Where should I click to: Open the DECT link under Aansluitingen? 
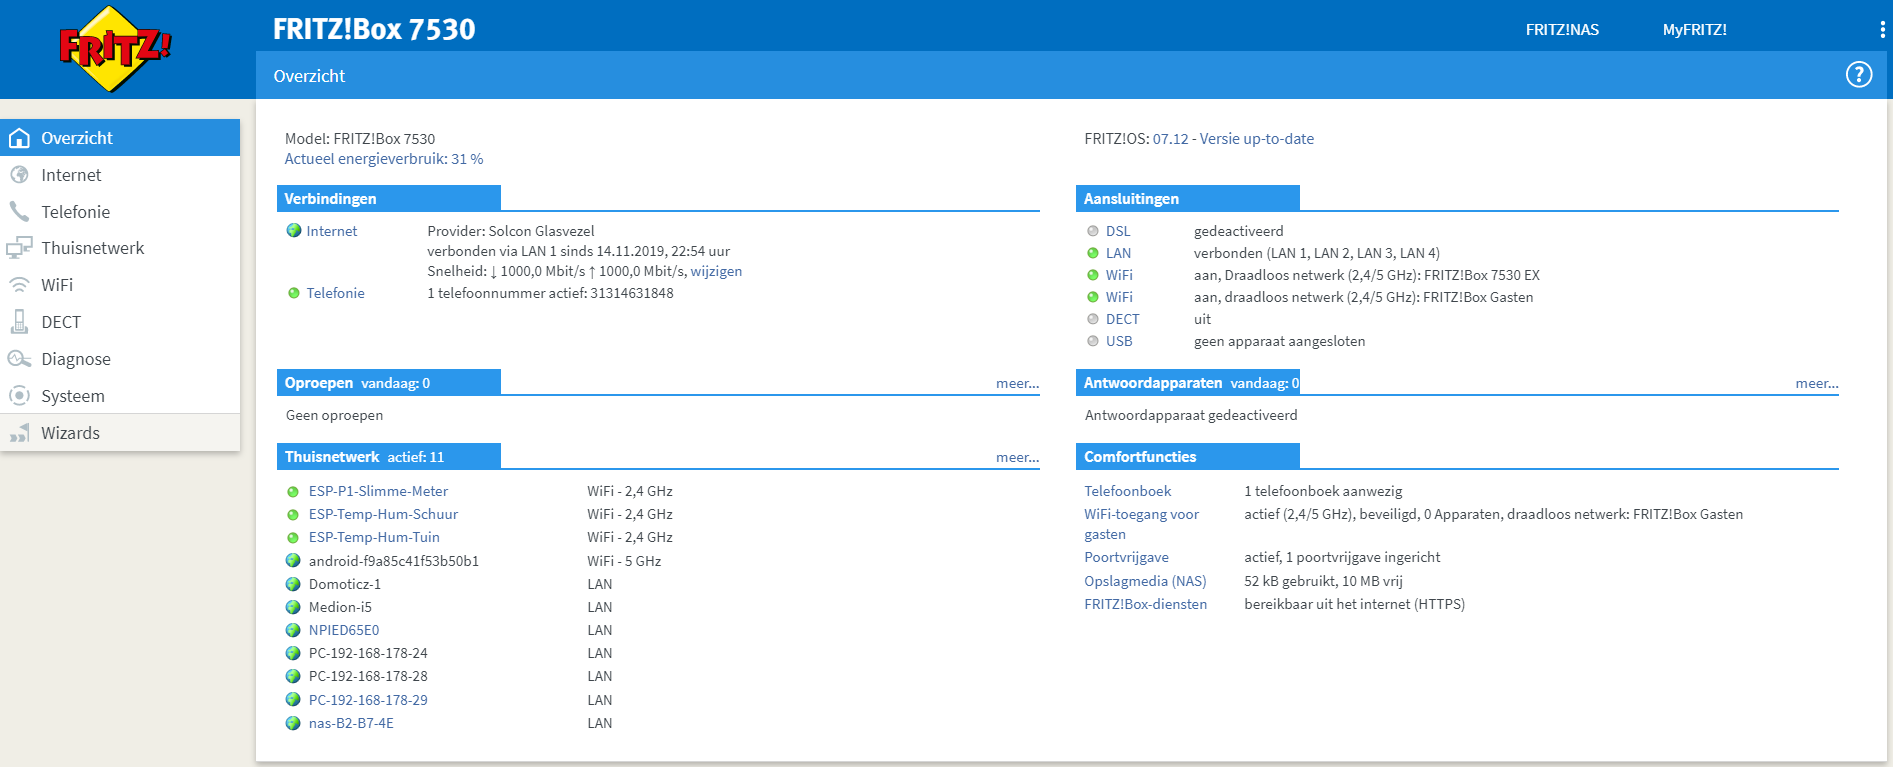coord(1122,319)
